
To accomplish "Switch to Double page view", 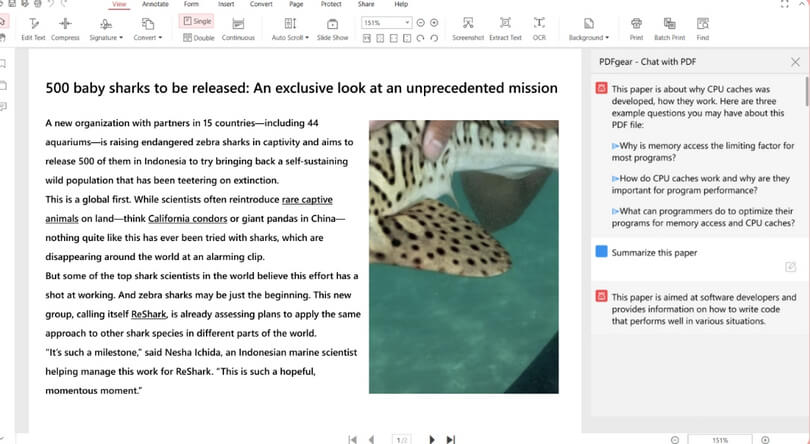I will 198,38.
